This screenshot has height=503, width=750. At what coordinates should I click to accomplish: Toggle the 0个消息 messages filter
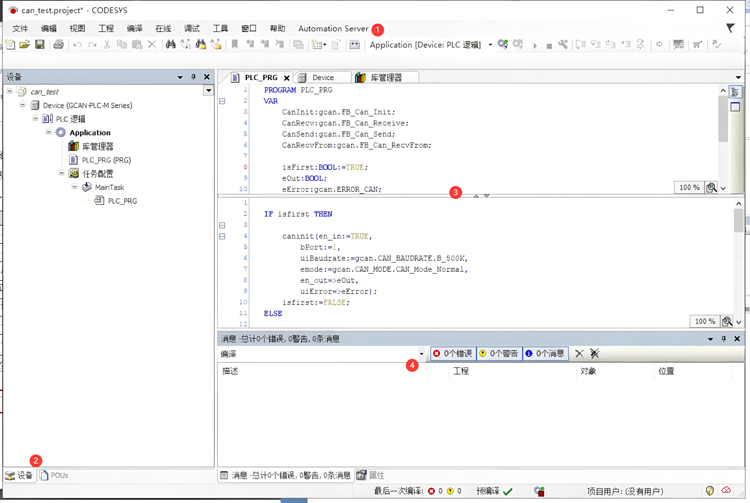tap(545, 353)
